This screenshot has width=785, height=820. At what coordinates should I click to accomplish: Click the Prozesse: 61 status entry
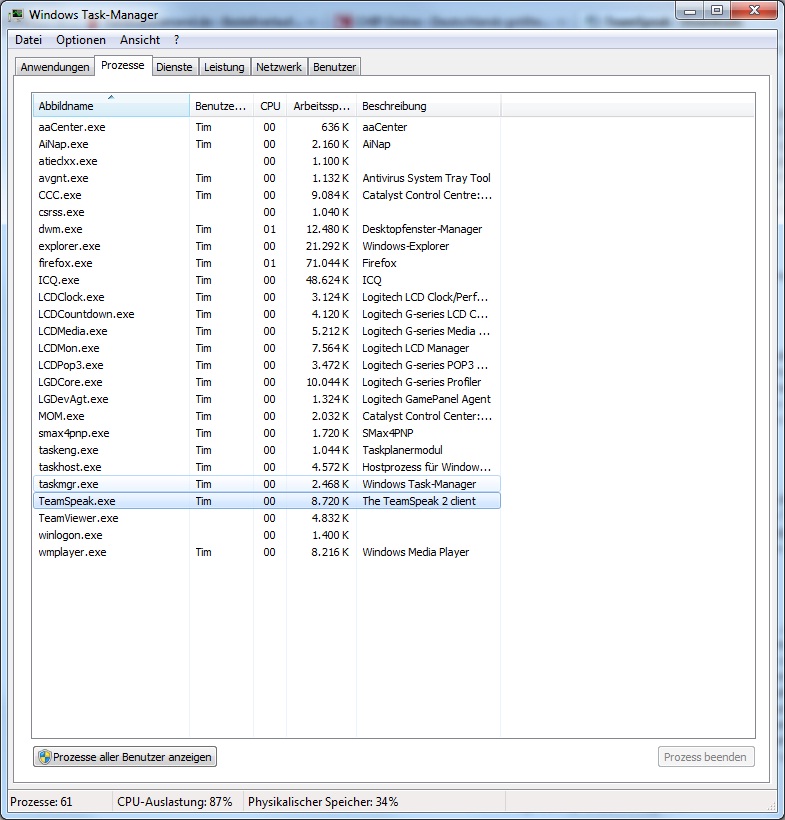pos(41,802)
